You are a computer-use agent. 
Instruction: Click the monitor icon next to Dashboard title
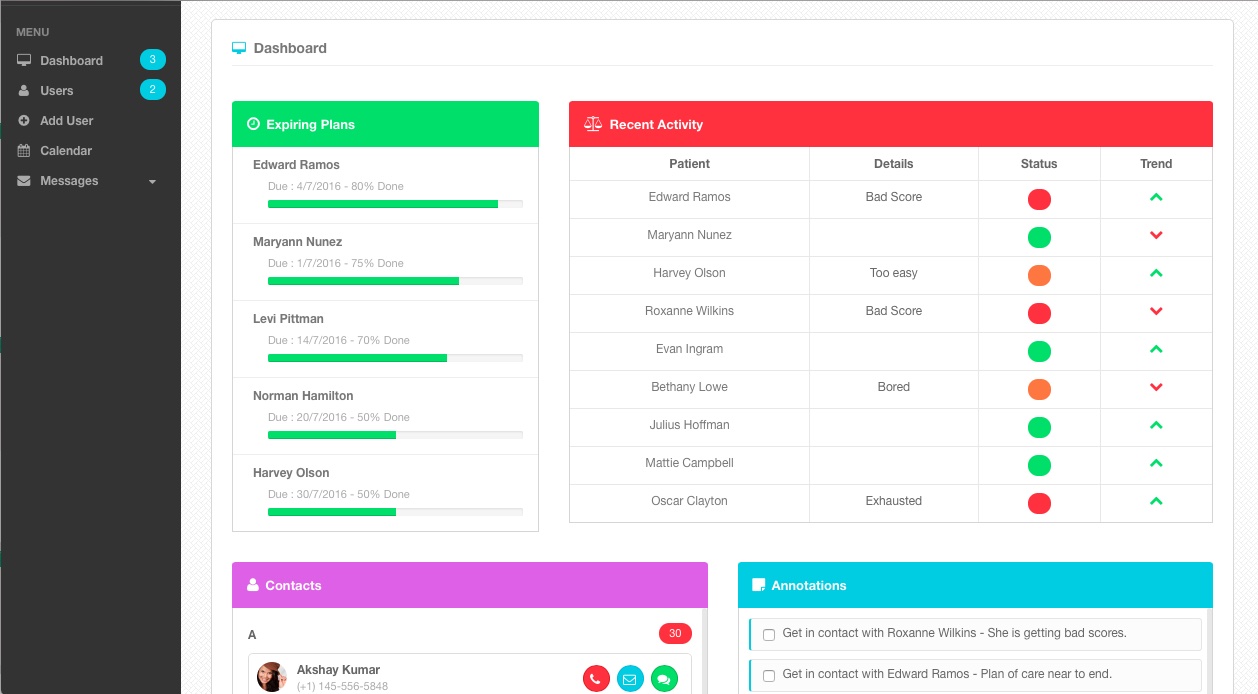coord(239,47)
